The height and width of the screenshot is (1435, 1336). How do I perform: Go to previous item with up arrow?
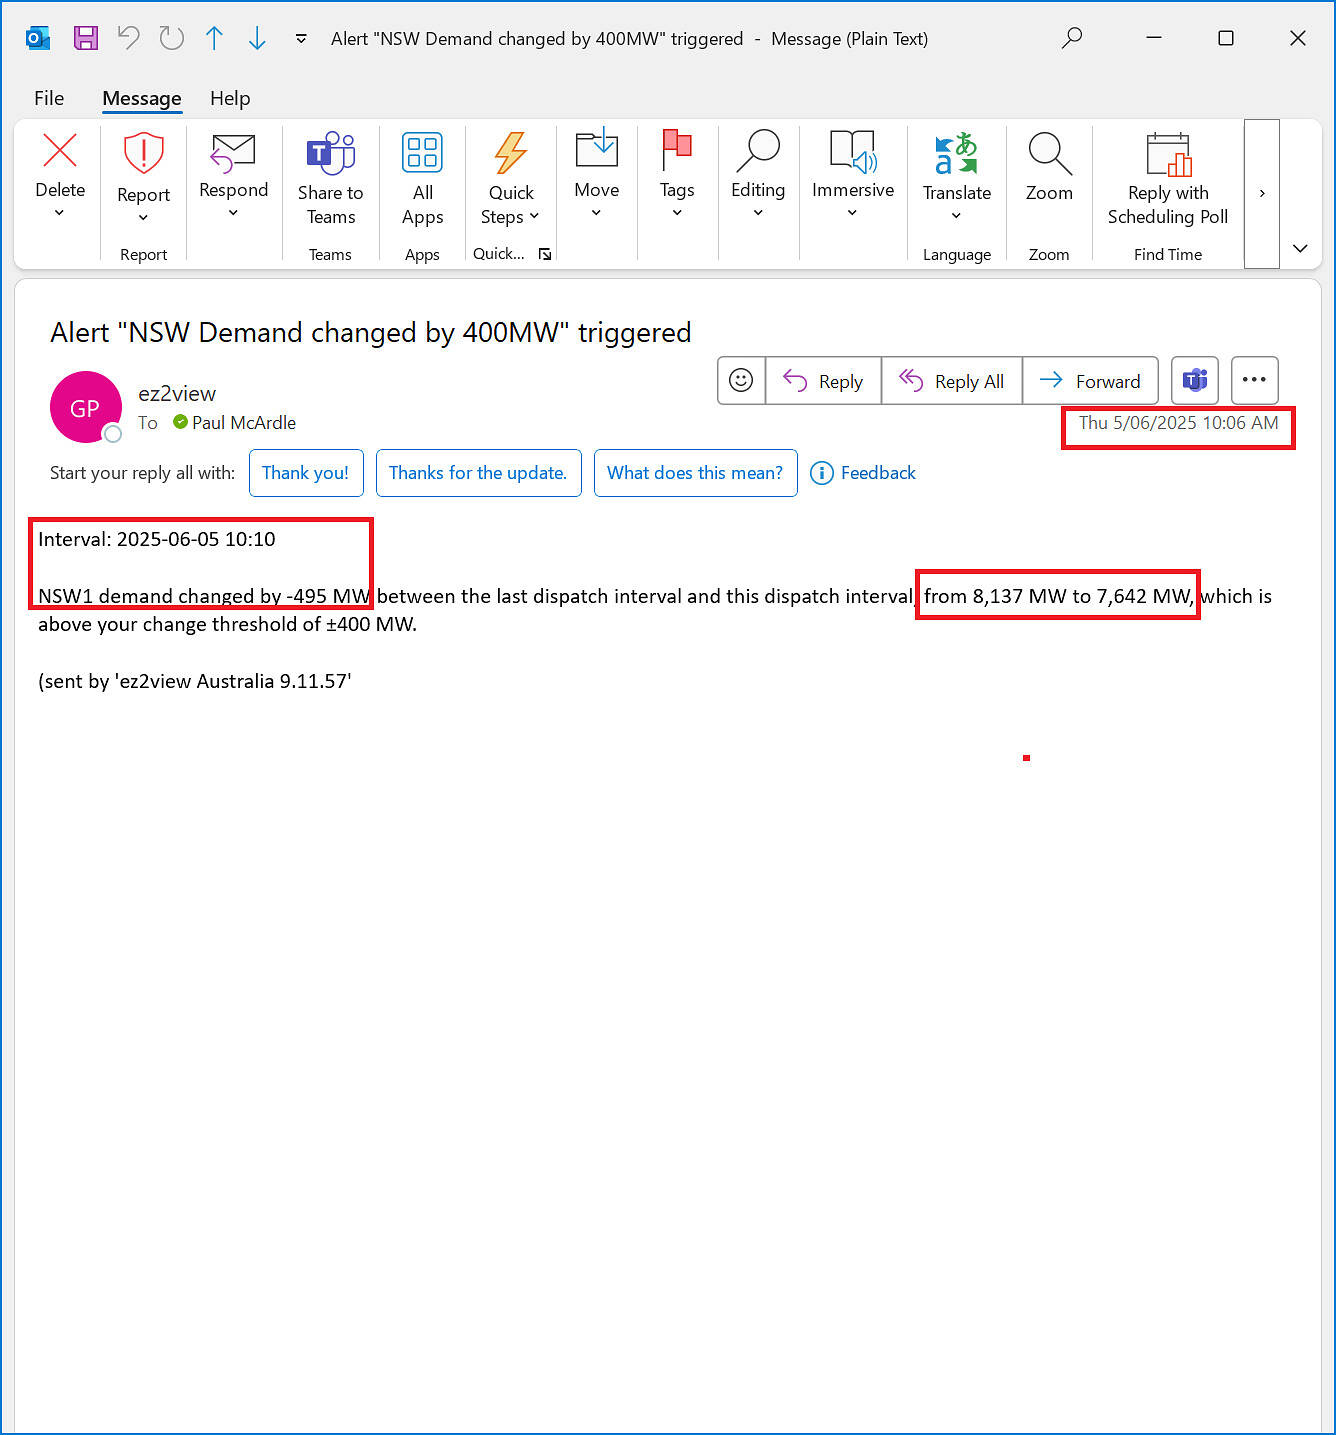click(214, 38)
